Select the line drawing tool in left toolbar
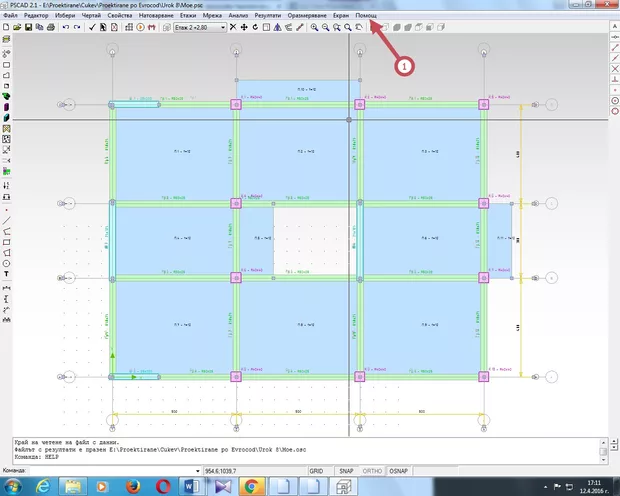 click(x=7, y=220)
